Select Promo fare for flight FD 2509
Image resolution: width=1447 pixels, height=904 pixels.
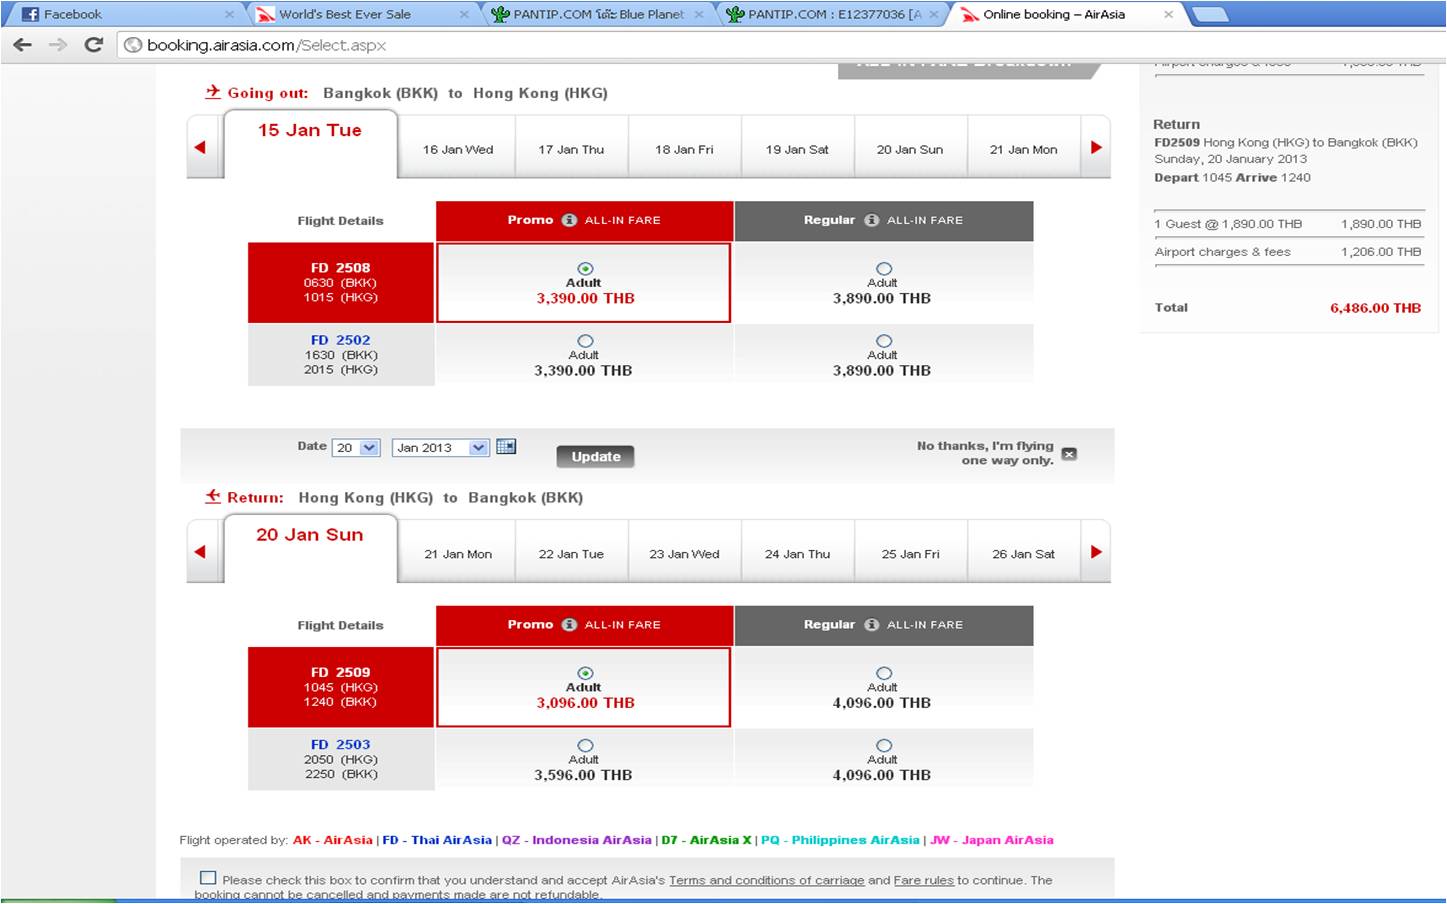pos(585,673)
